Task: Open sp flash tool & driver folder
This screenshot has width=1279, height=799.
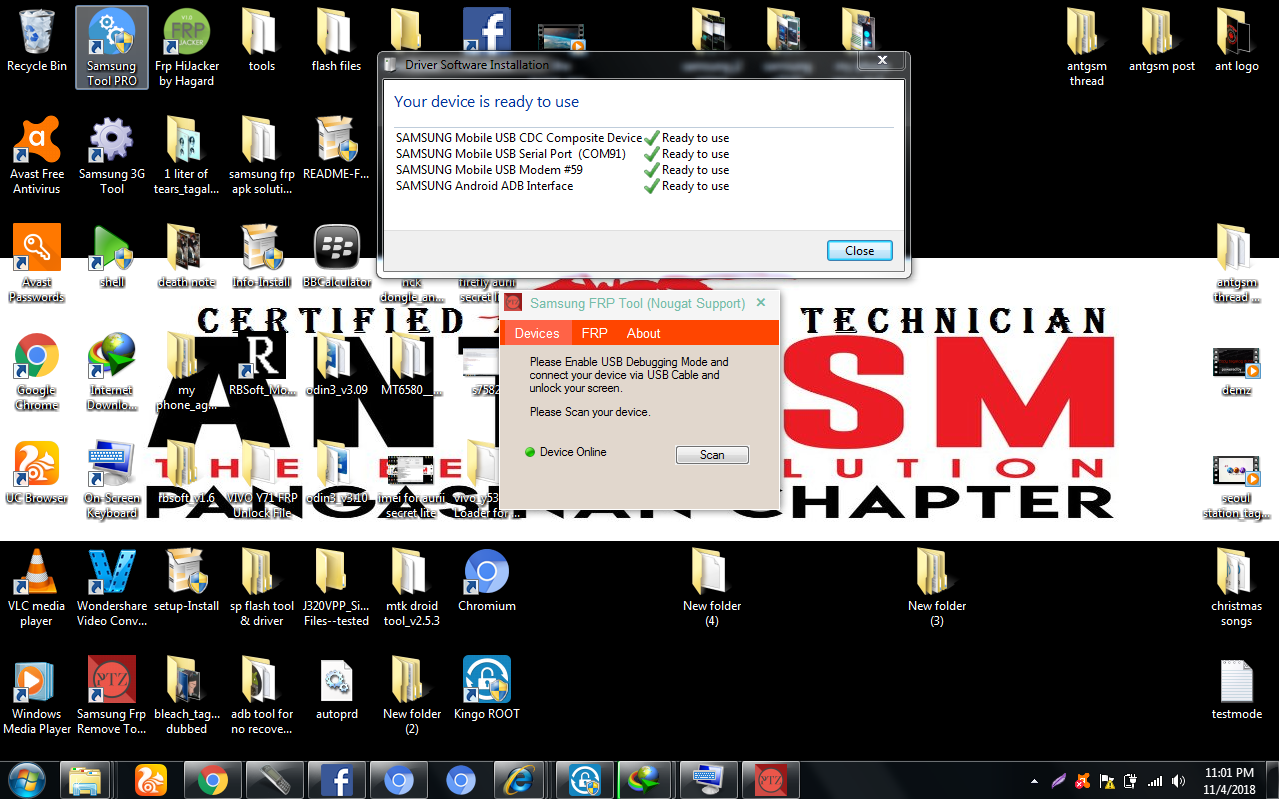Action: [262, 588]
